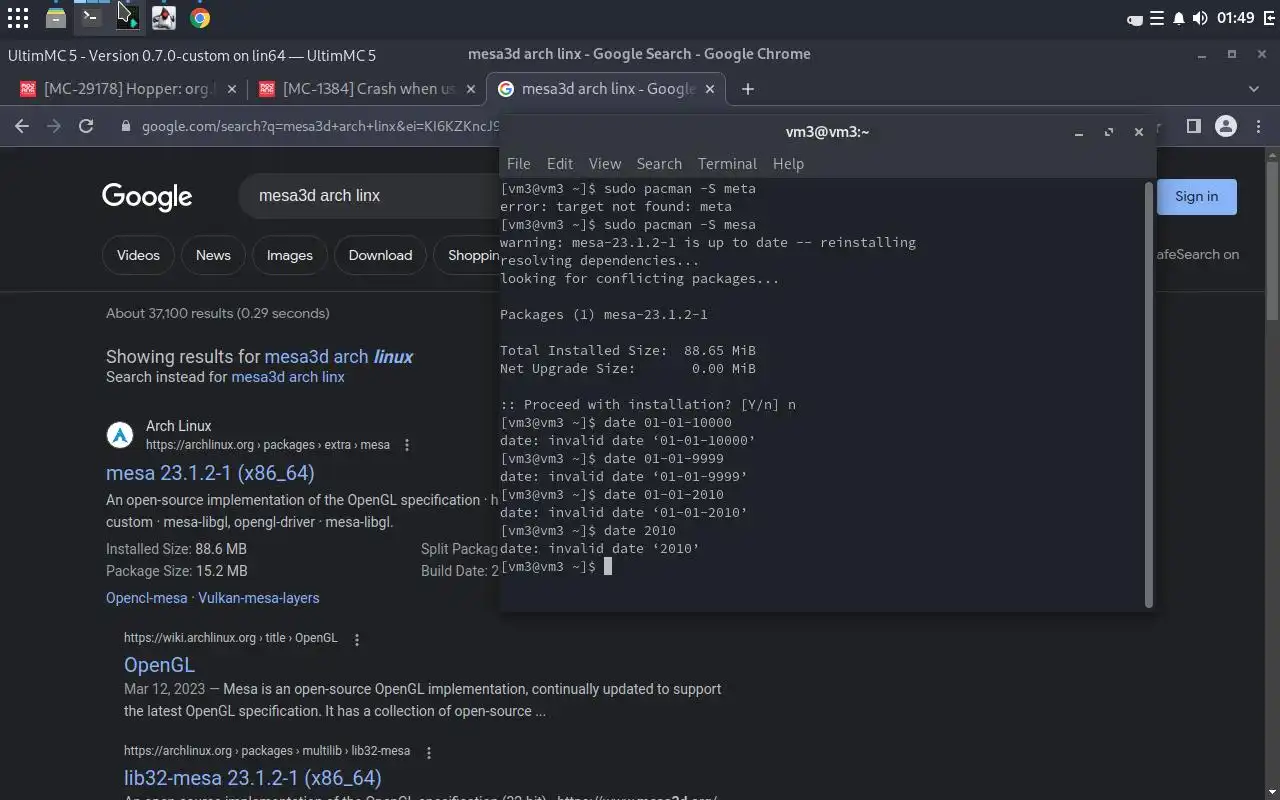Image resolution: width=1280 pixels, height=800 pixels.
Task: Sign in to Google
Action: pyautogui.click(x=1196, y=196)
